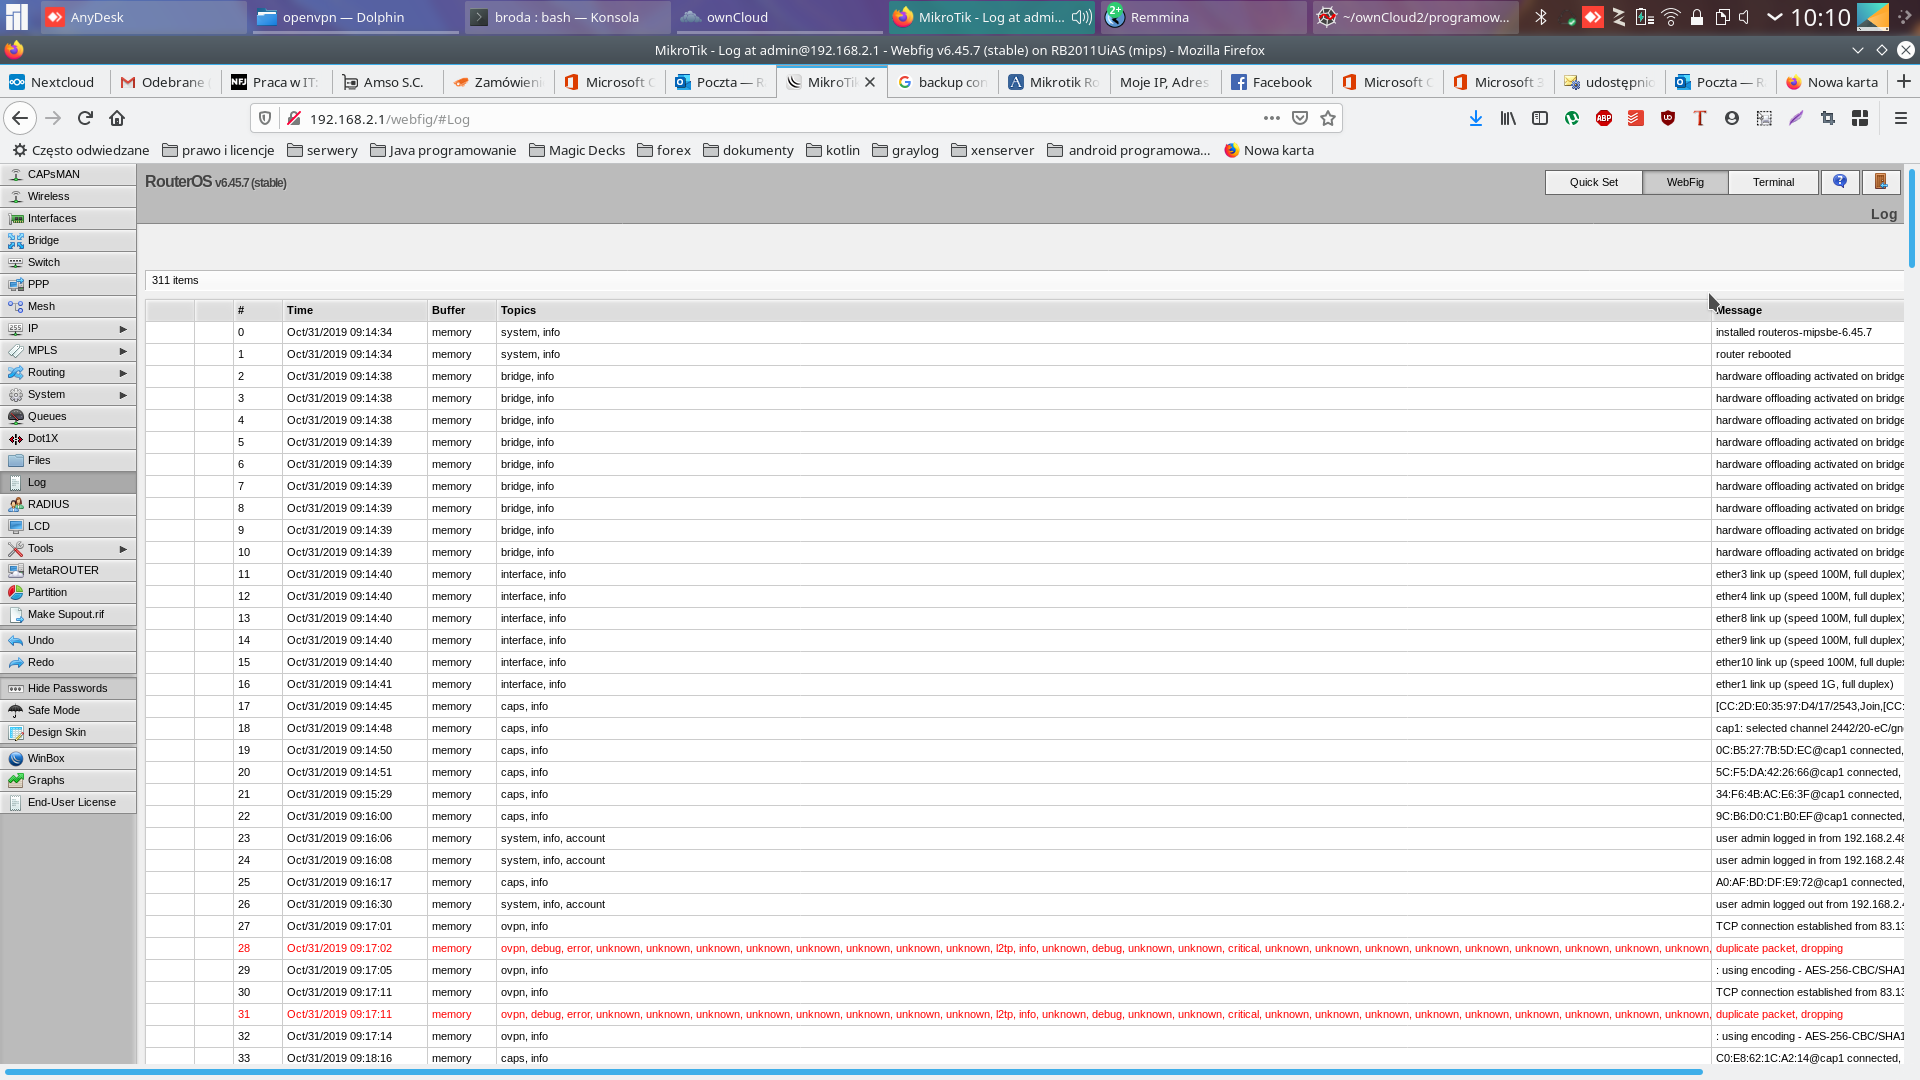Click the Queues sidebar icon

pyautogui.click(x=16, y=417)
